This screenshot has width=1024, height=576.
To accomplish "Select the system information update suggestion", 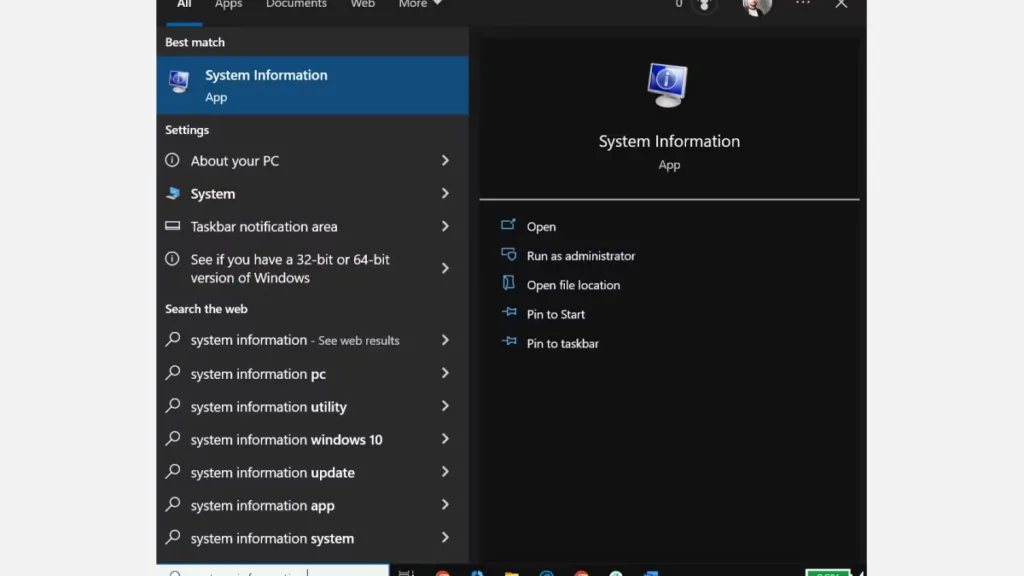I will tap(312, 472).
